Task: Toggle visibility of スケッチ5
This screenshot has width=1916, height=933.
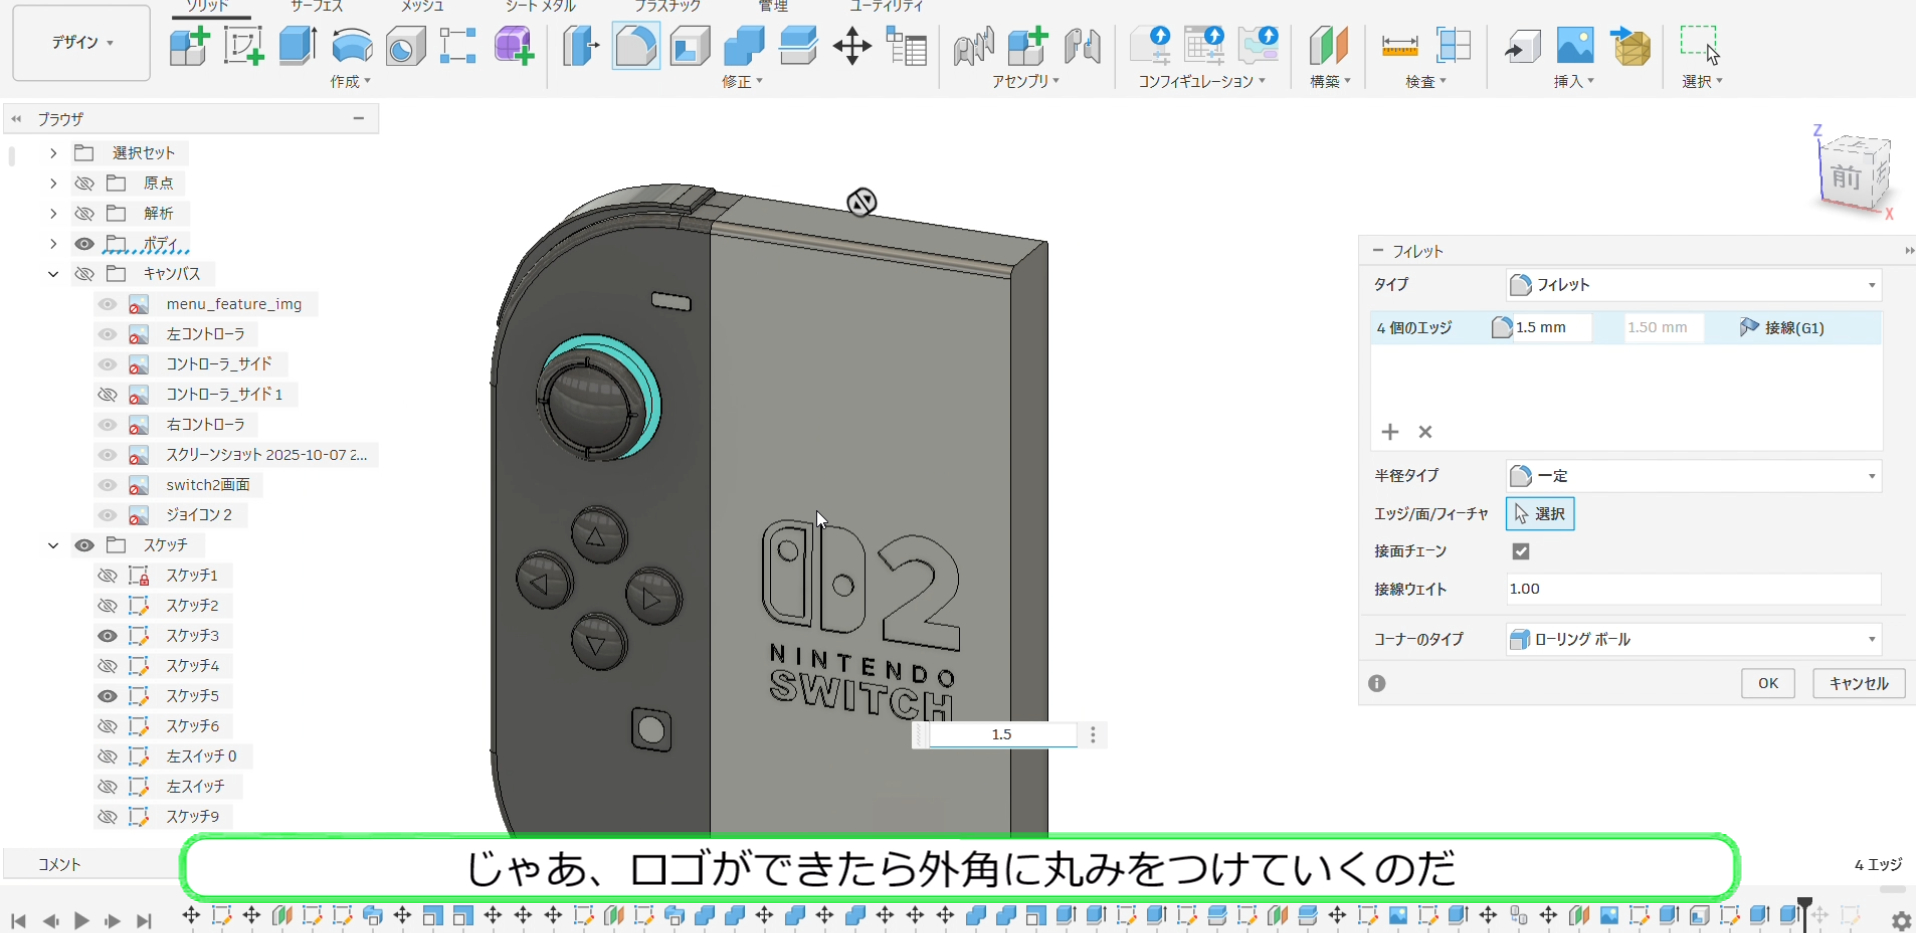Action: coord(108,696)
